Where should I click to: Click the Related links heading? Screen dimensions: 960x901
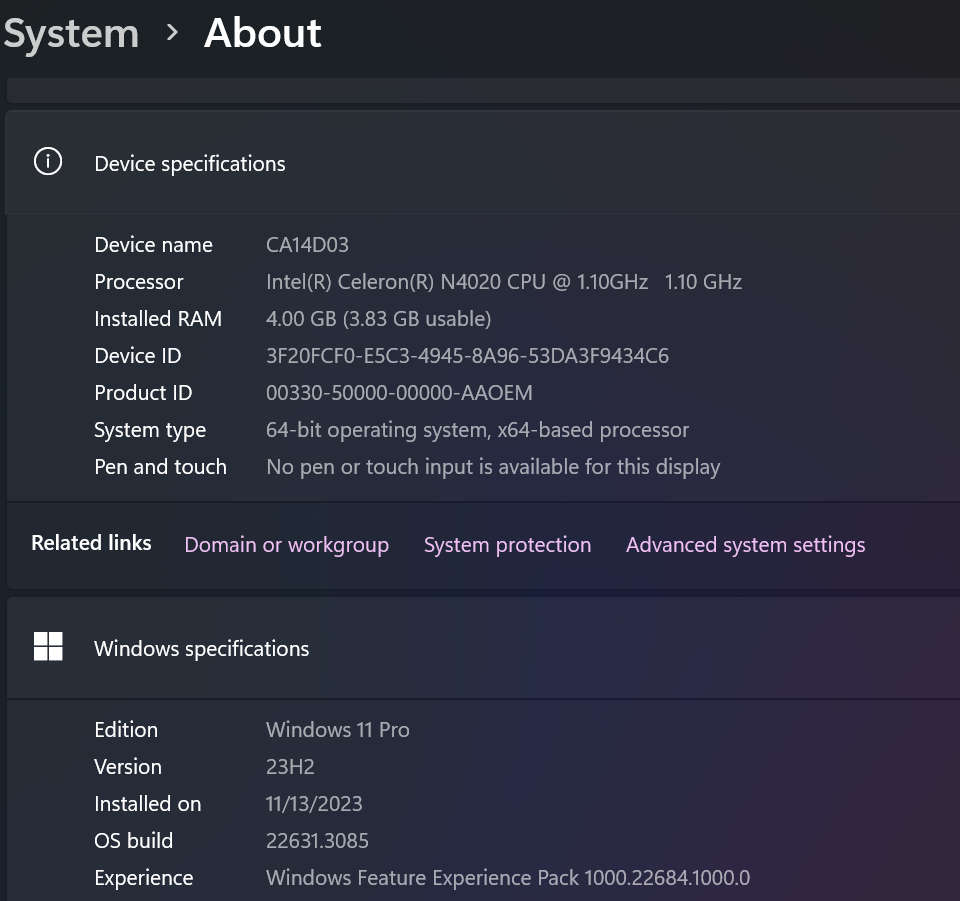tap(90, 543)
